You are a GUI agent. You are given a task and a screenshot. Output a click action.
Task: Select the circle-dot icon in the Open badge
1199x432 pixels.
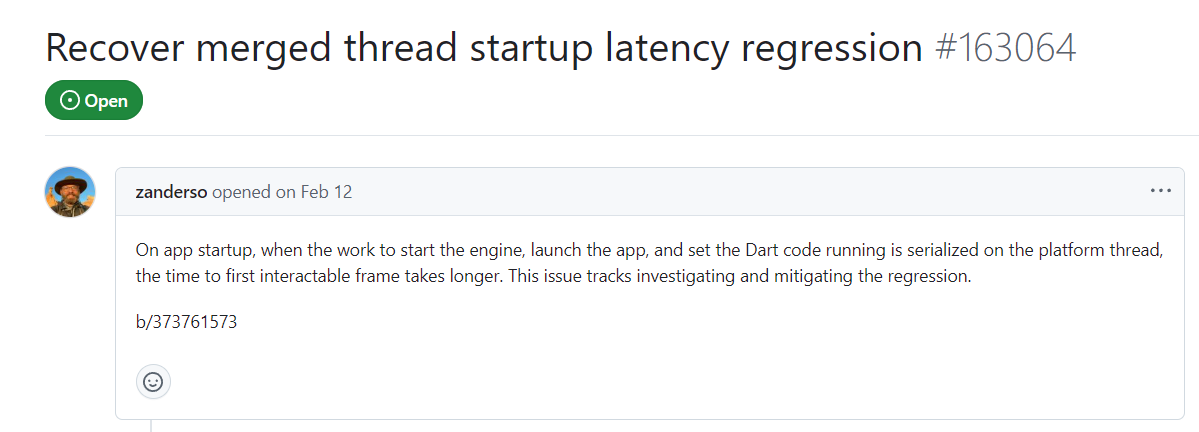pyautogui.click(x=70, y=100)
